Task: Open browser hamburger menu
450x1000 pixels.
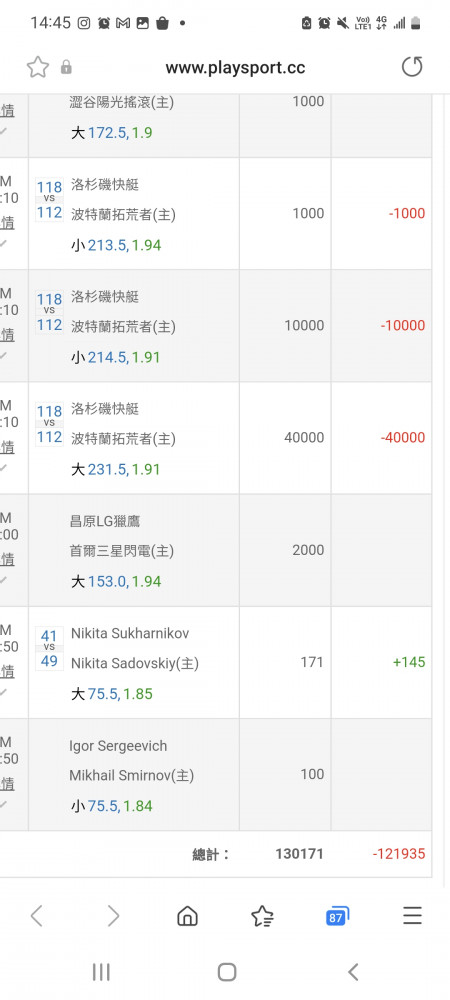Action: click(412, 916)
